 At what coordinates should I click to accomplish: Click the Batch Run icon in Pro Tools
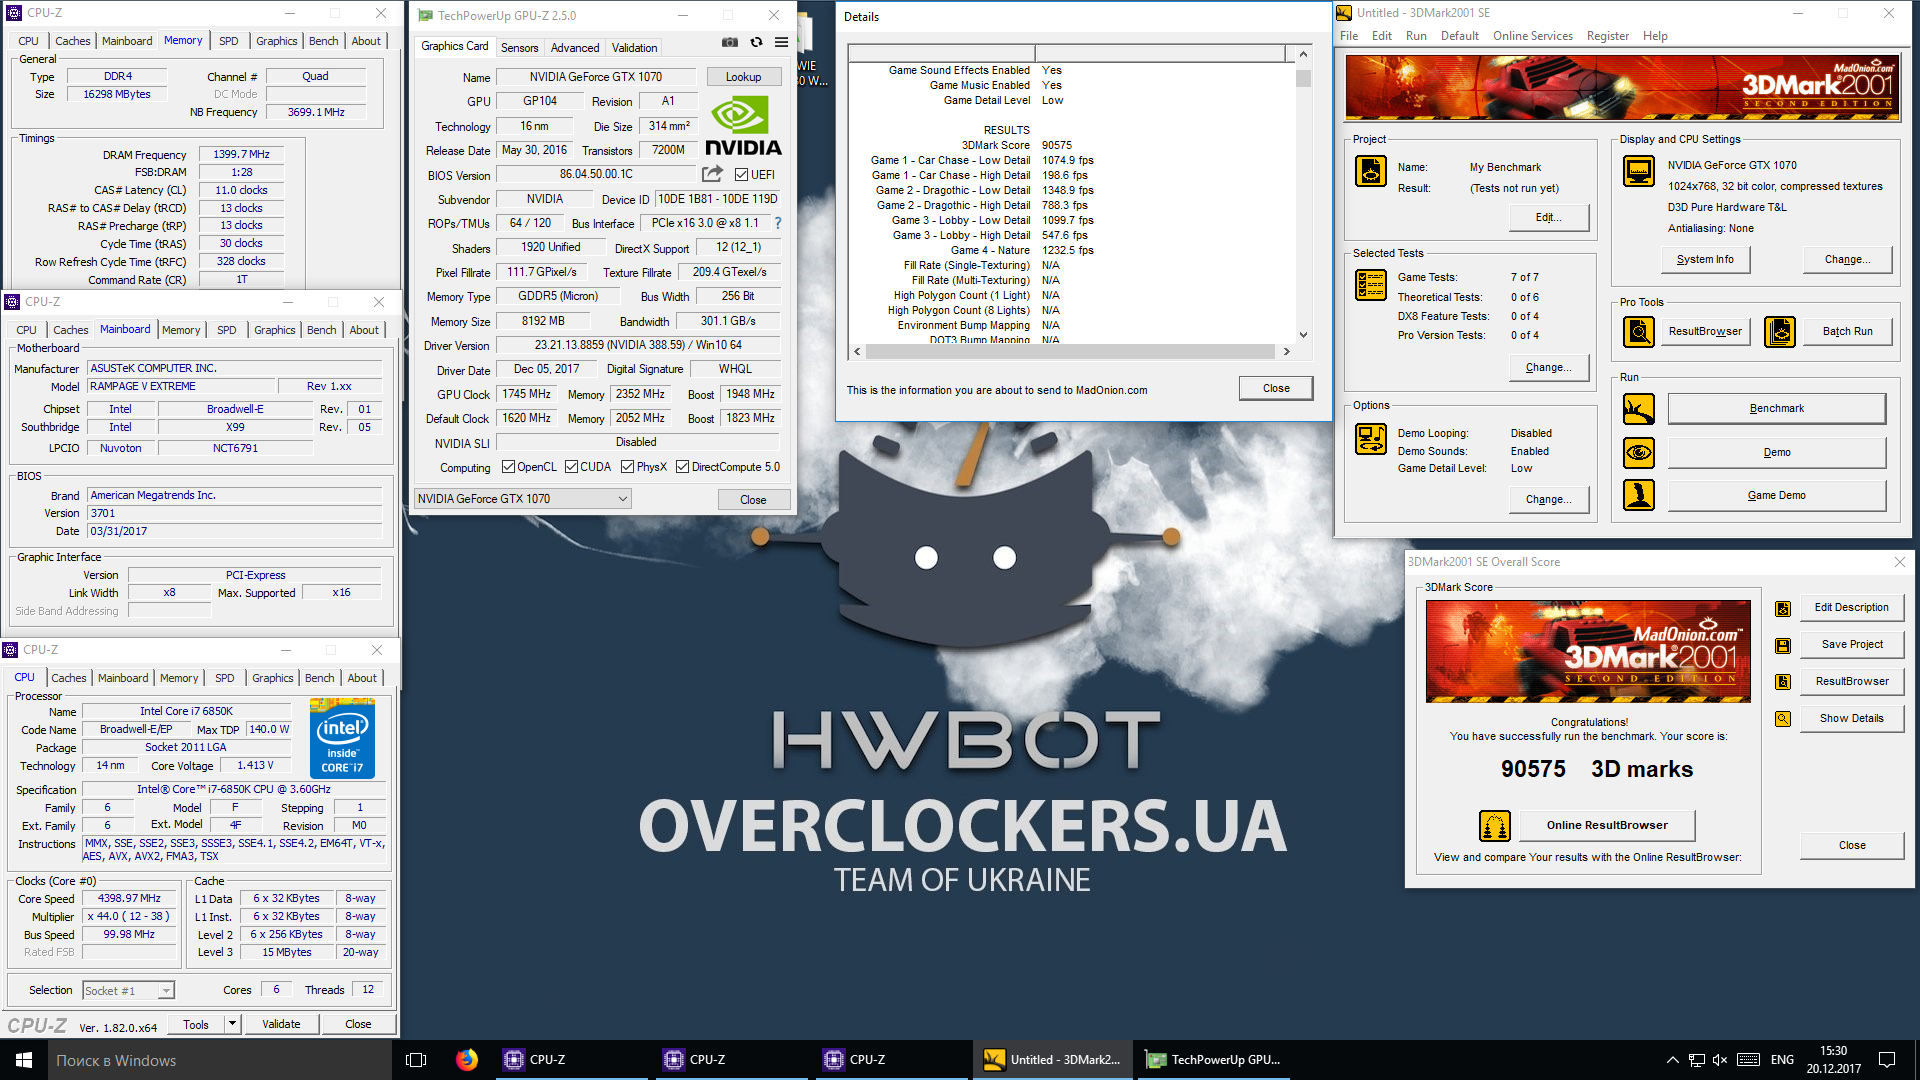point(1780,331)
